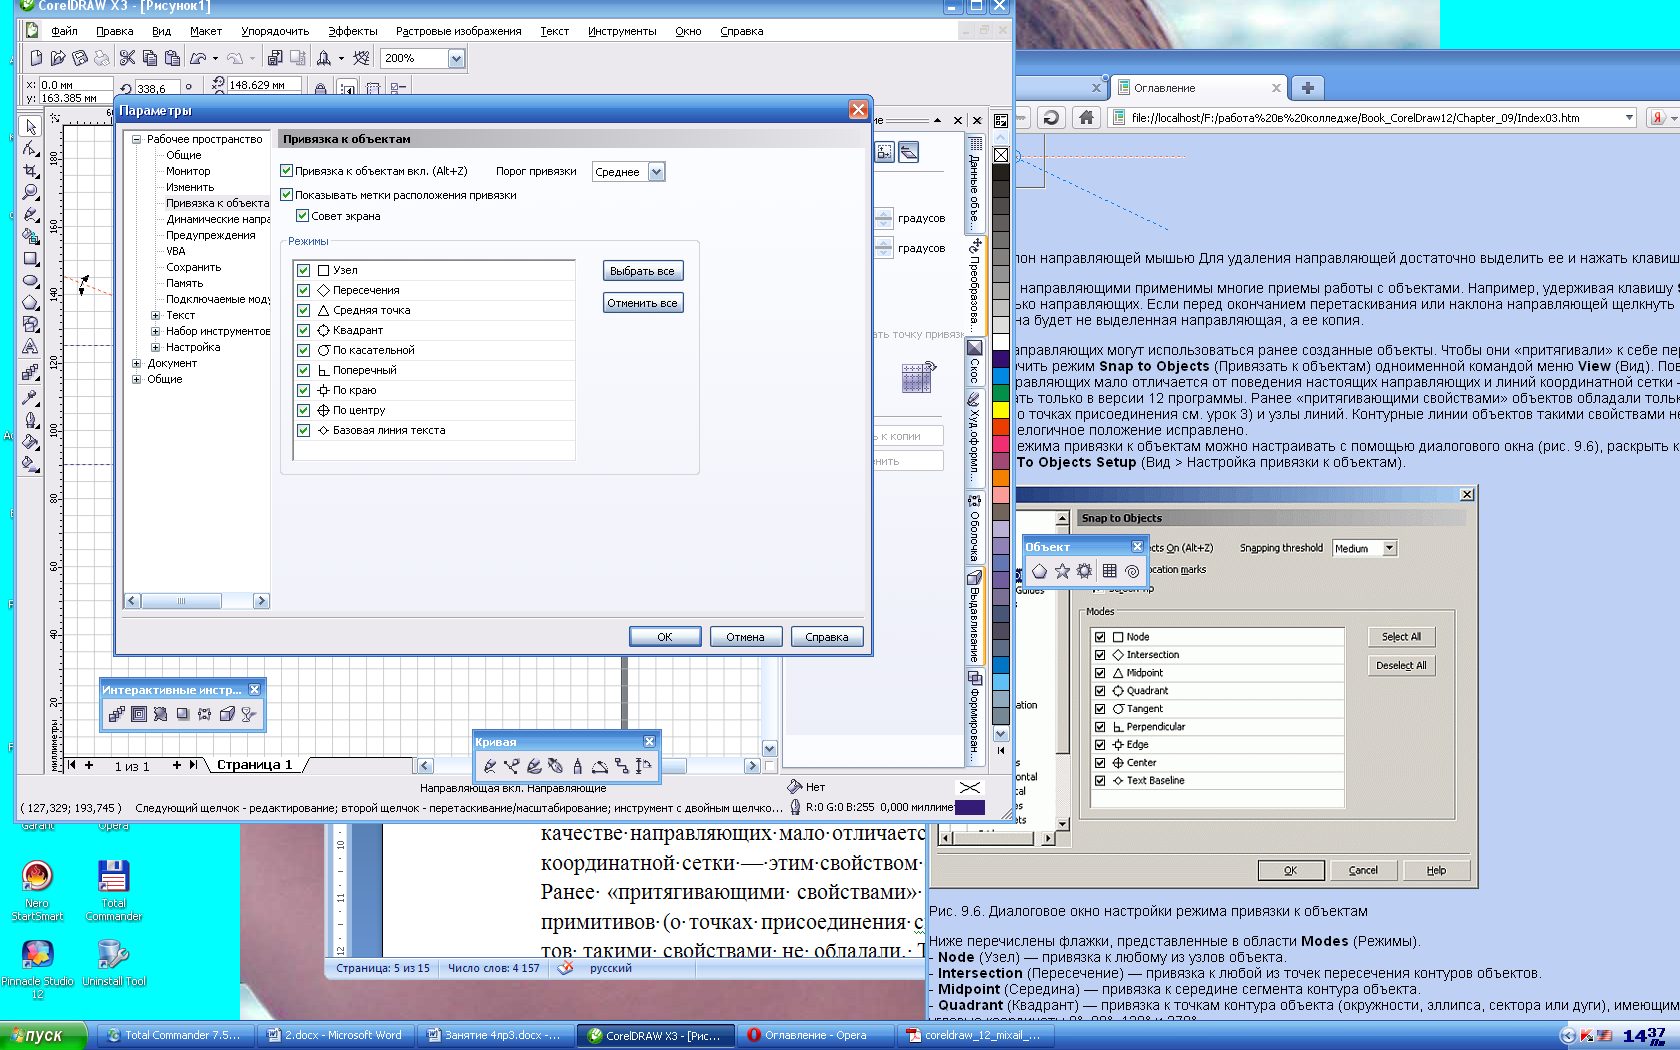Click the Paste clipboard icon
The image size is (1680, 1050).
[172, 58]
